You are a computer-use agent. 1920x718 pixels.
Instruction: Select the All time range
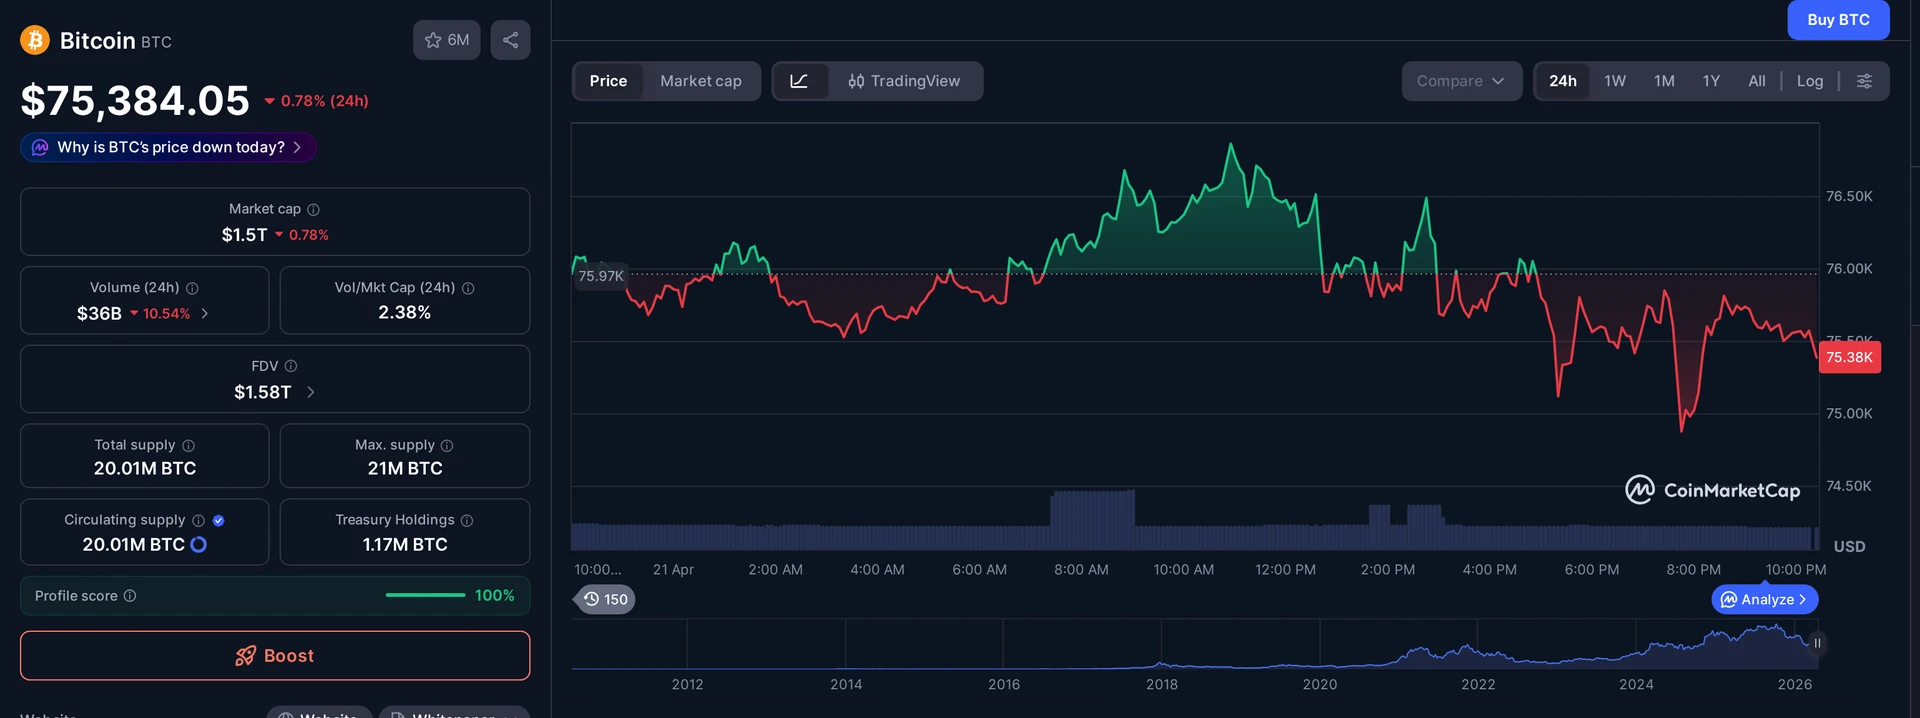(x=1757, y=81)
